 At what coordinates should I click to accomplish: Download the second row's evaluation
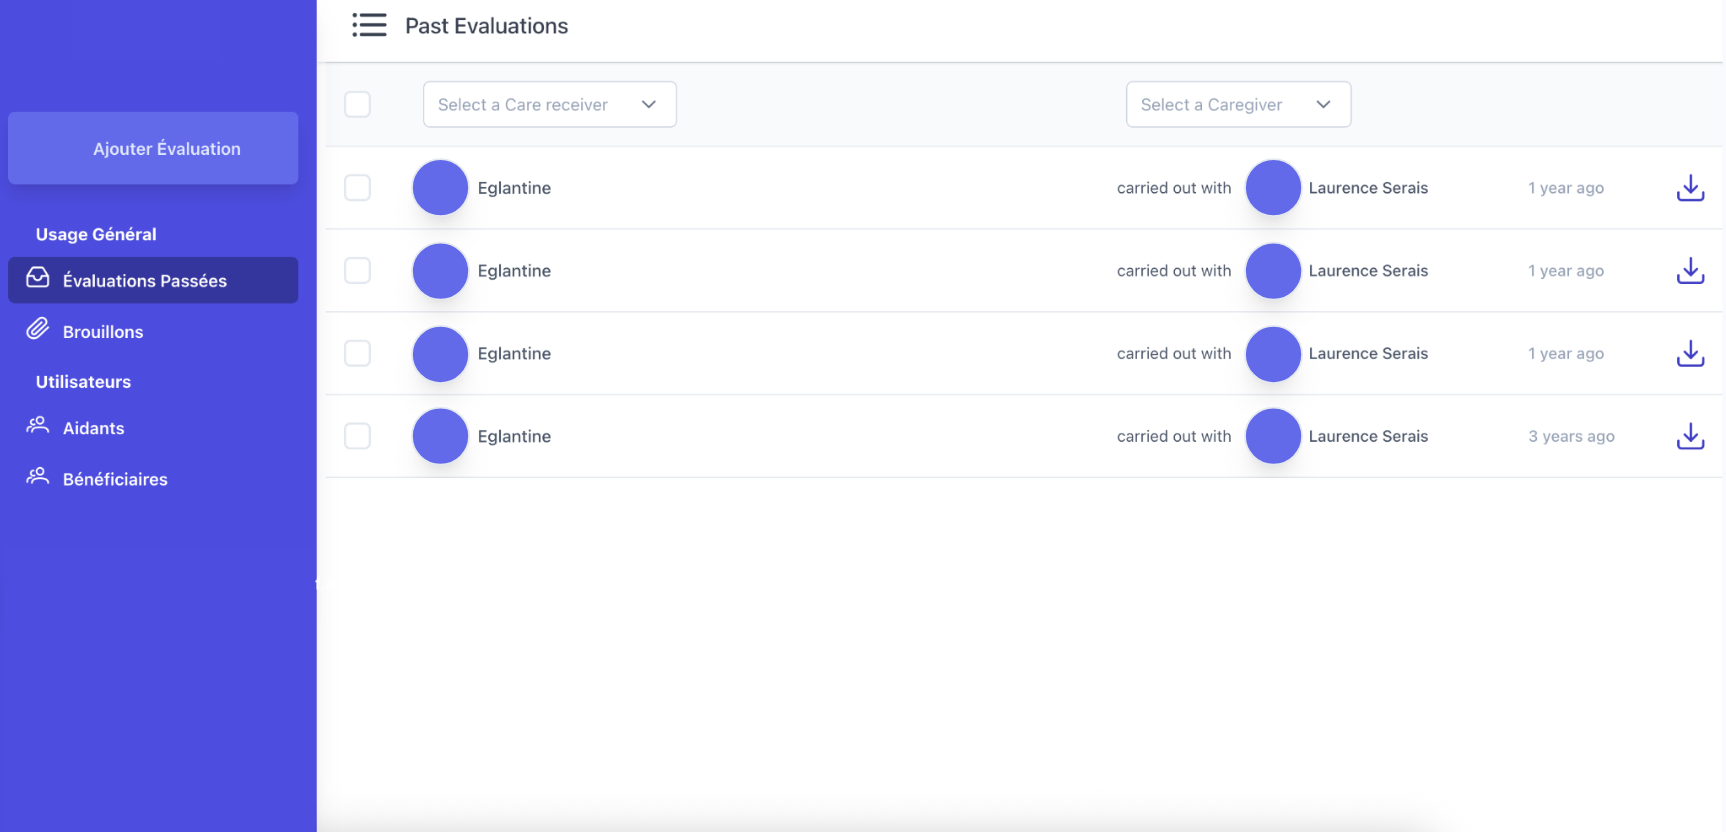pyautogui.click(x=1690, y=271)
